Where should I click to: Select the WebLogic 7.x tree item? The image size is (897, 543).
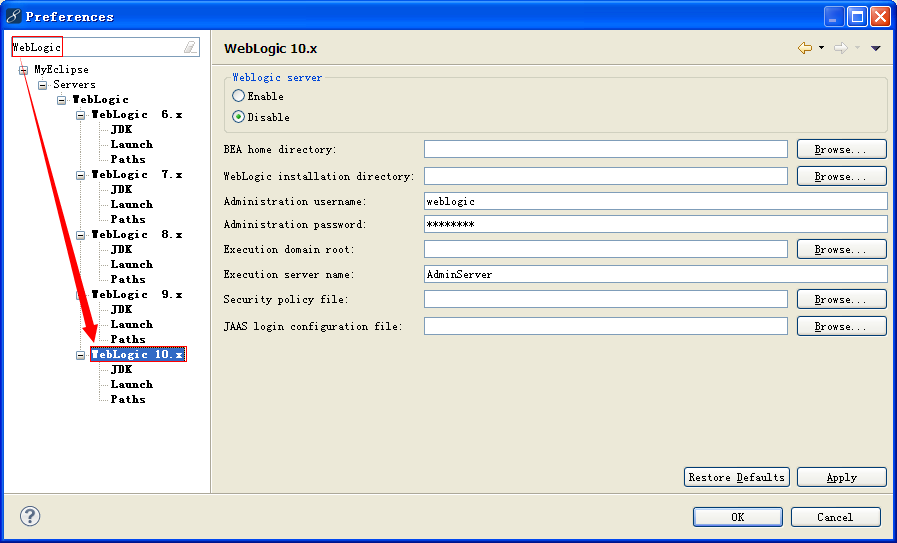pos(137,175)
